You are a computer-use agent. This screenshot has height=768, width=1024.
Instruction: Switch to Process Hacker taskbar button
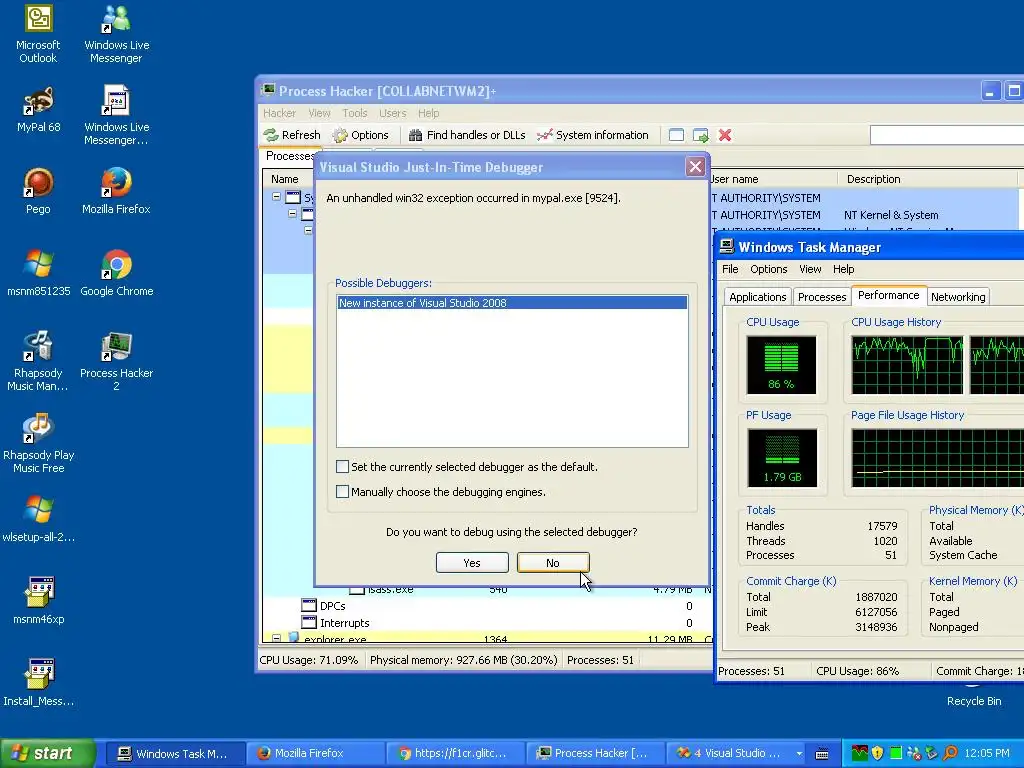tap(595, 753)
